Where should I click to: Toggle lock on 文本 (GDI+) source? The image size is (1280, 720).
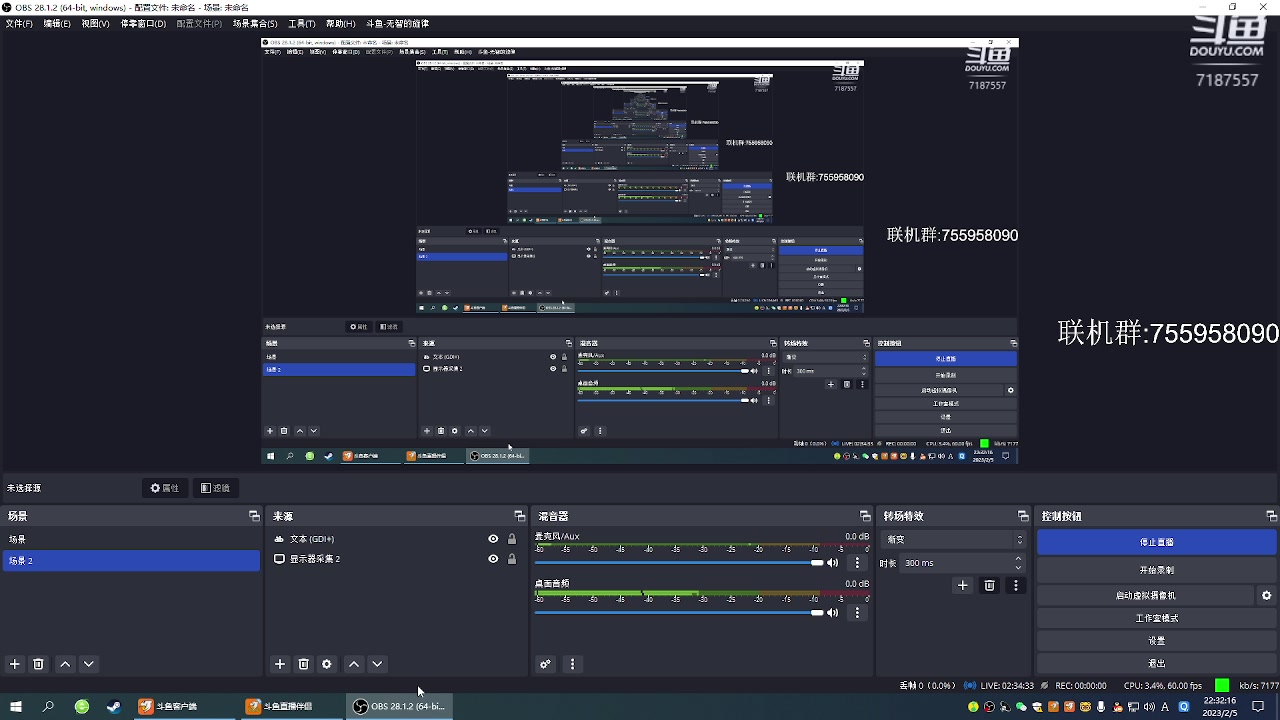pos(512,539)
